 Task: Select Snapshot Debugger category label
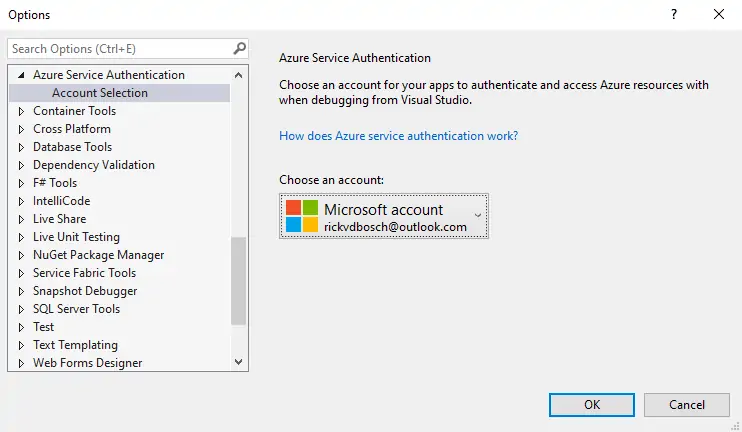(85, 291)
